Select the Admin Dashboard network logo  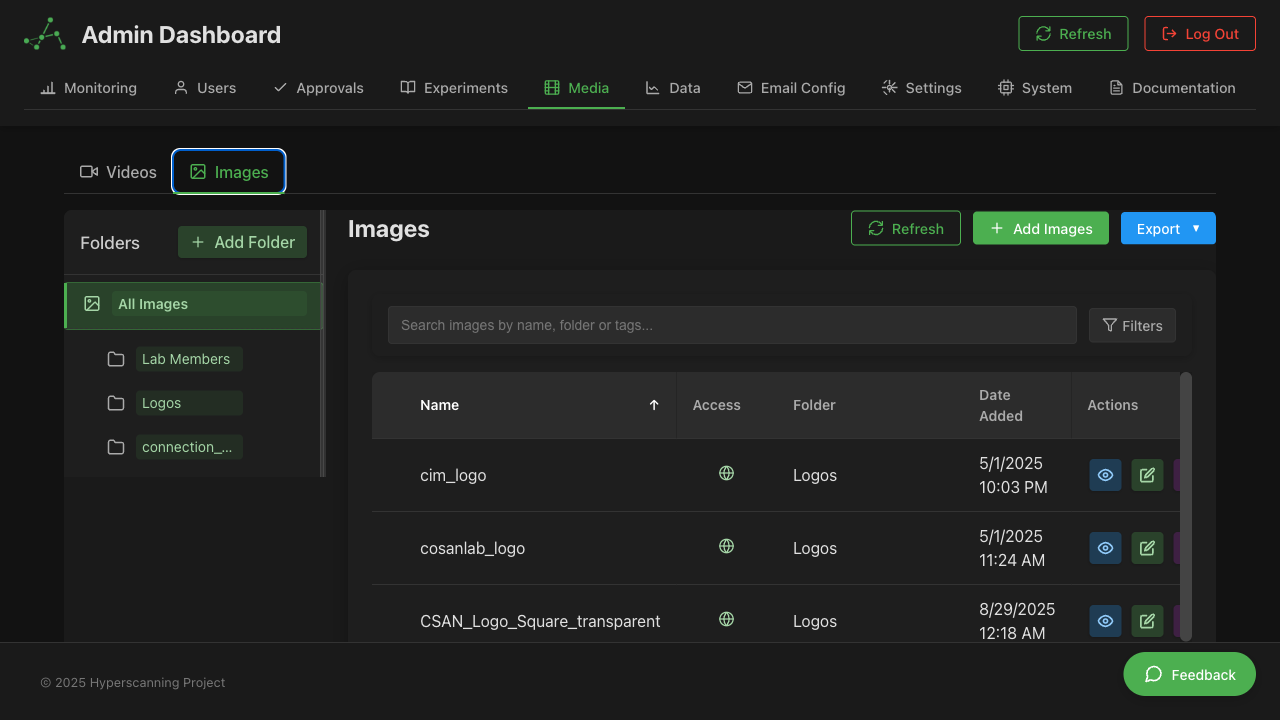click(44, 33)
